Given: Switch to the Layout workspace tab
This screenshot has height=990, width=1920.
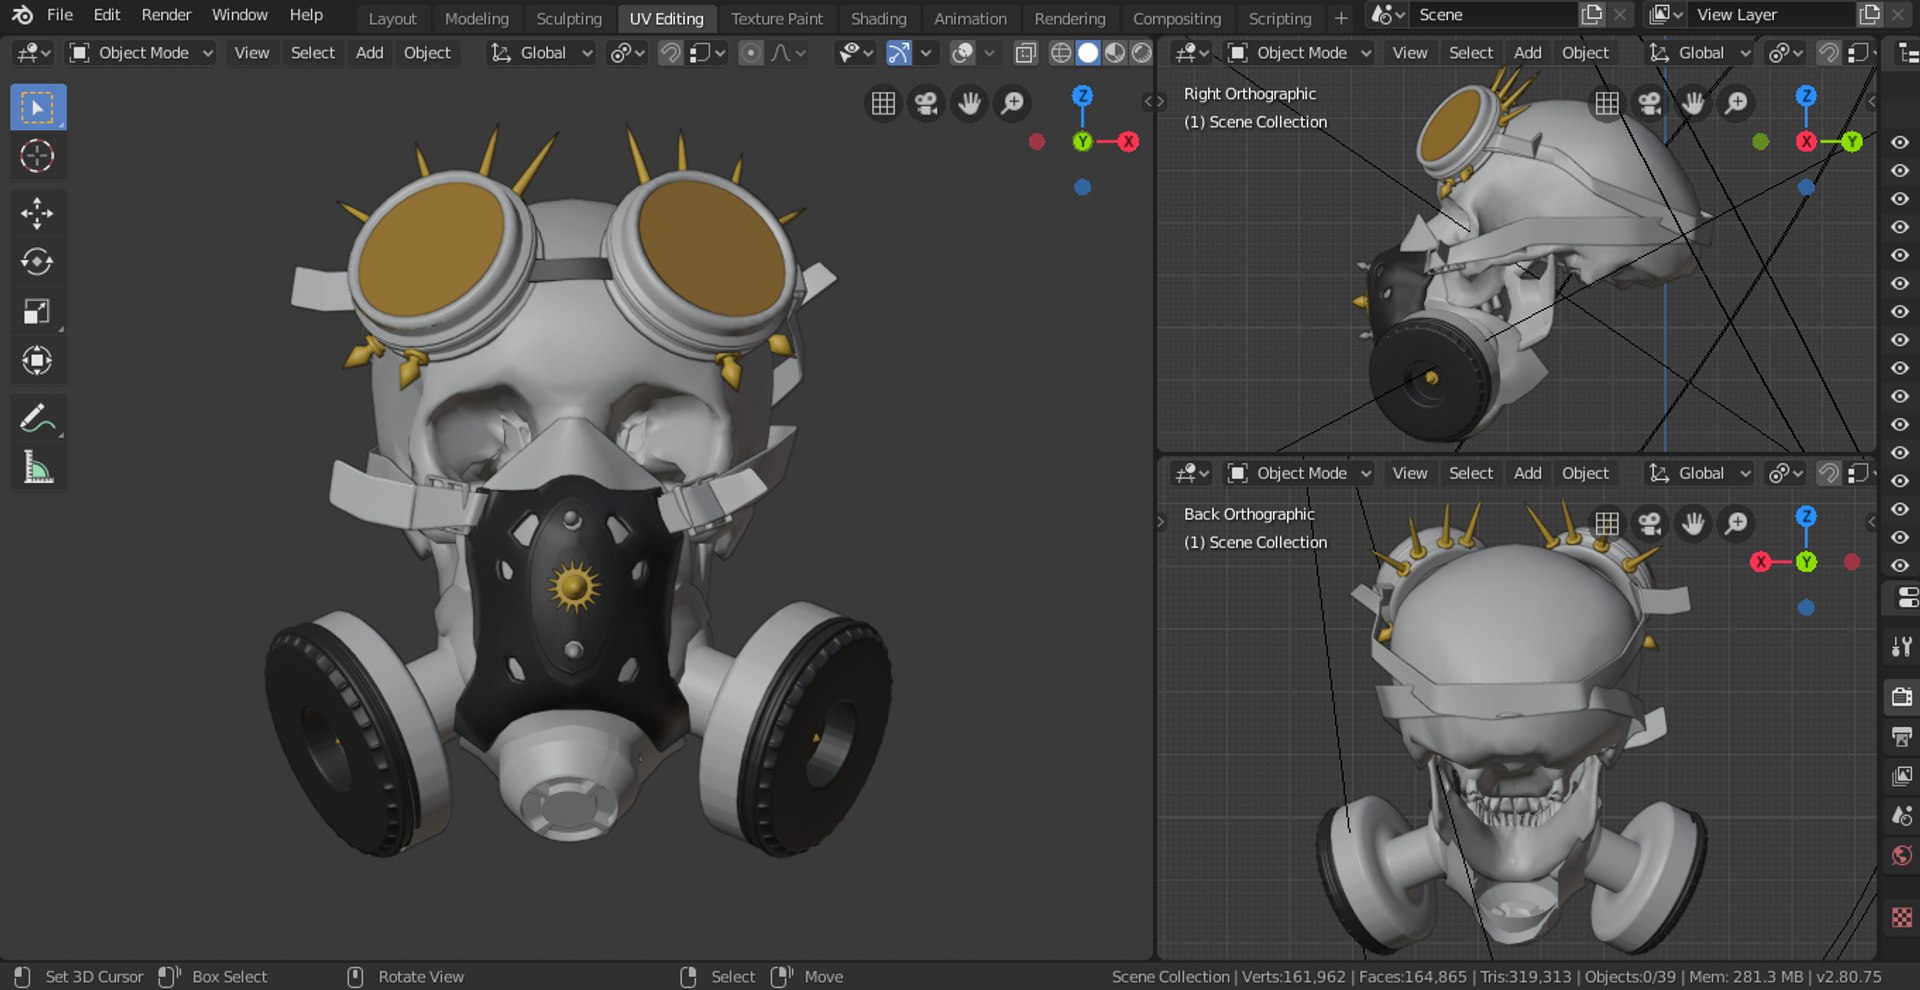Looking at the screenshot, I should [x=392, y=18].
